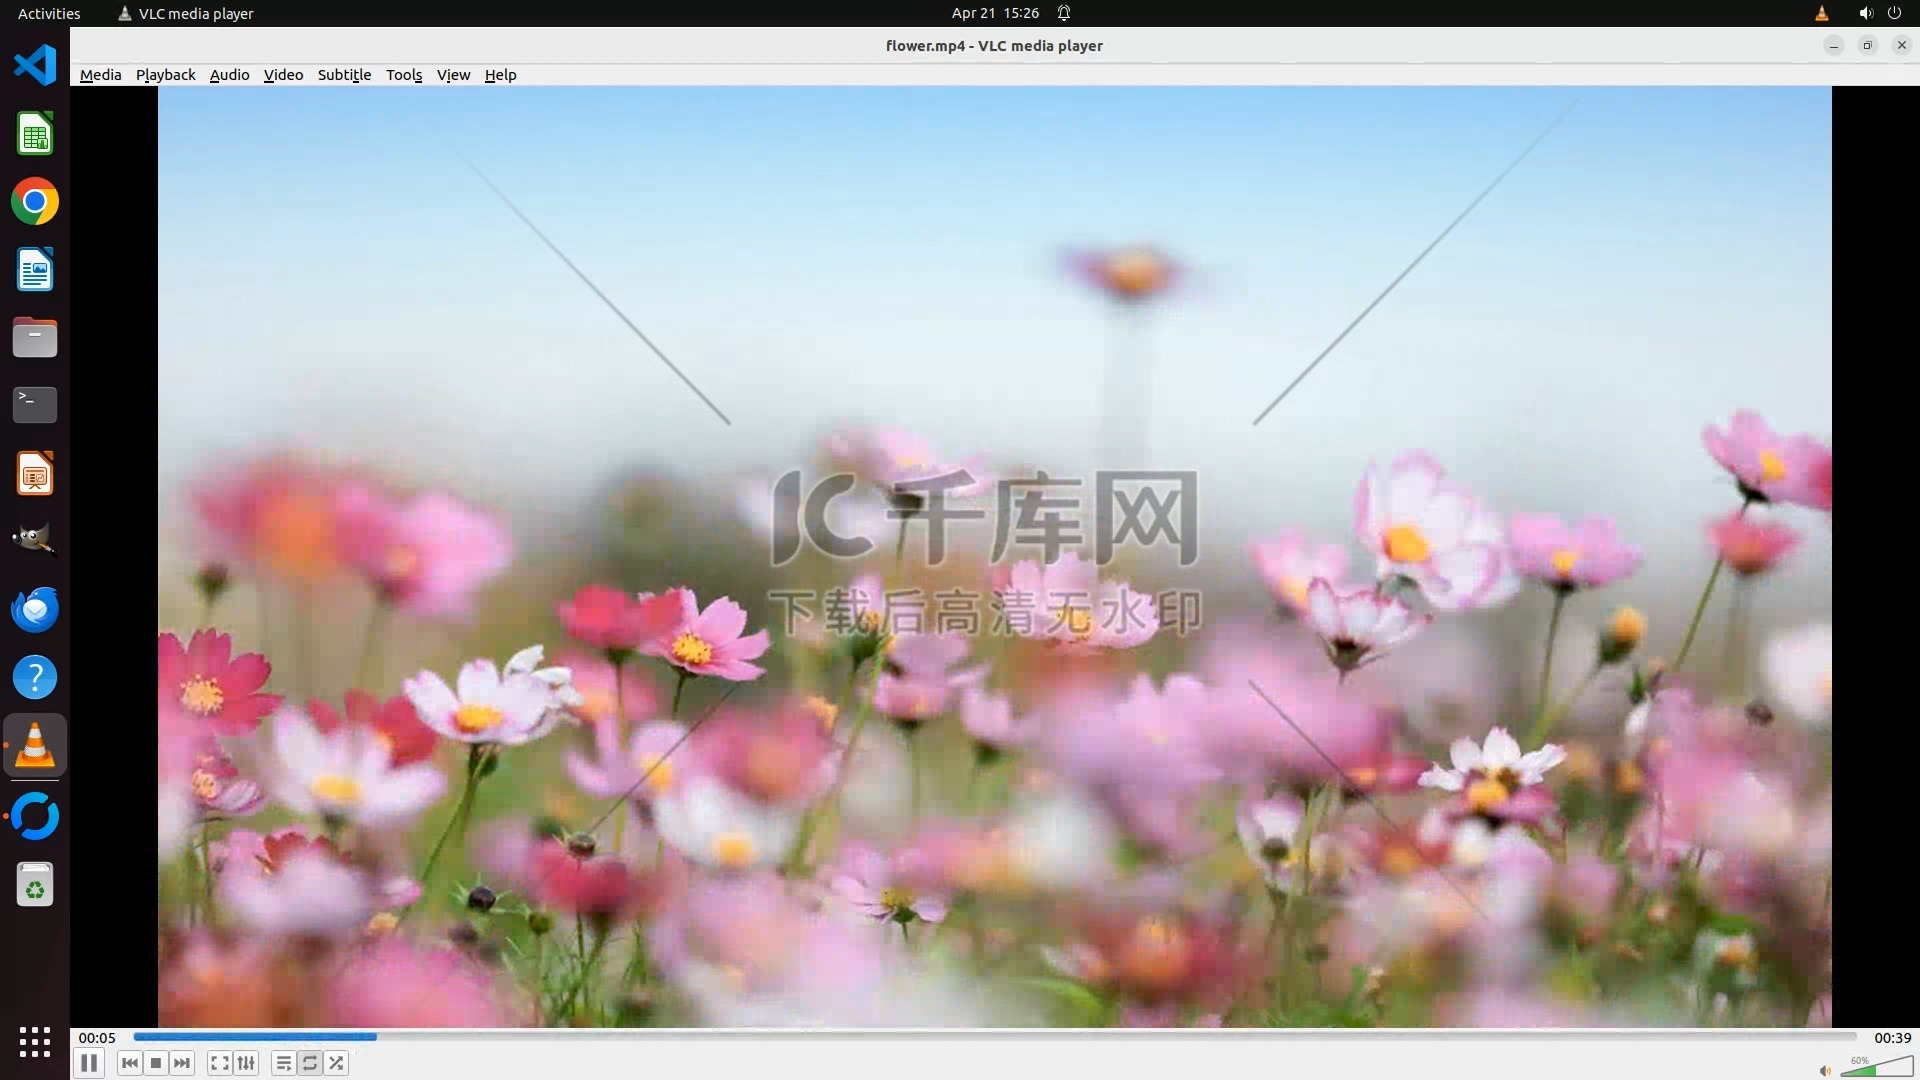Open extended settings and effects
Viewport: 1920px width, 1080px height.
(246, 1063)
